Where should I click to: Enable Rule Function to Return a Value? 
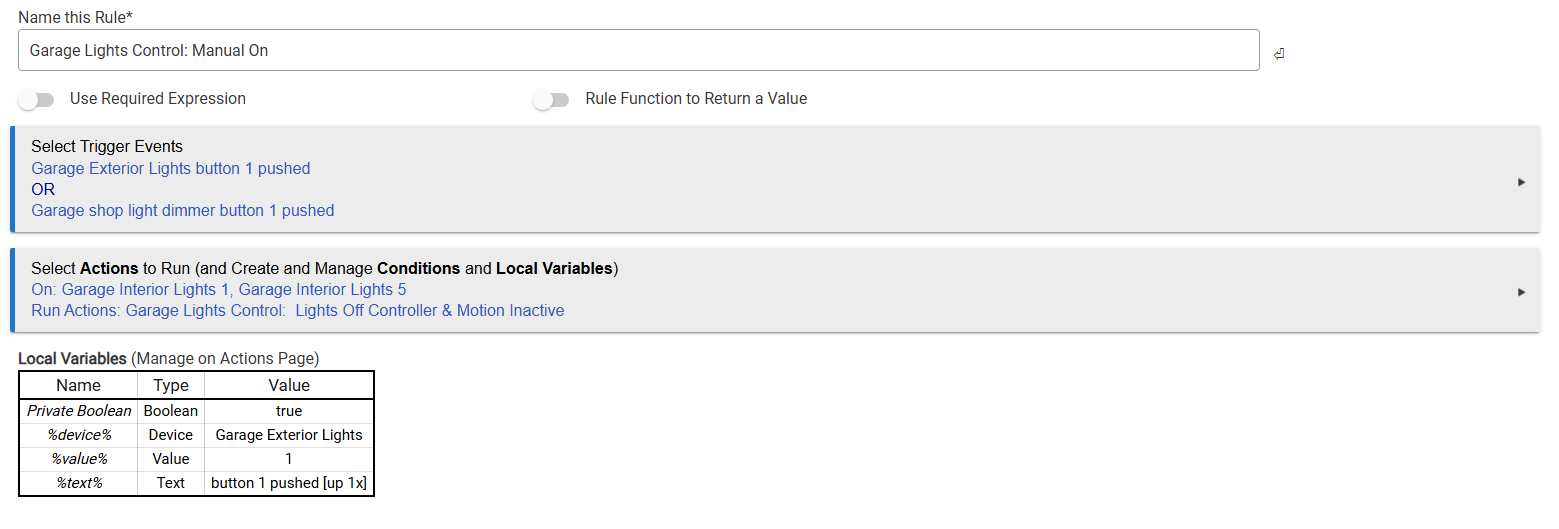coord(550,100)
